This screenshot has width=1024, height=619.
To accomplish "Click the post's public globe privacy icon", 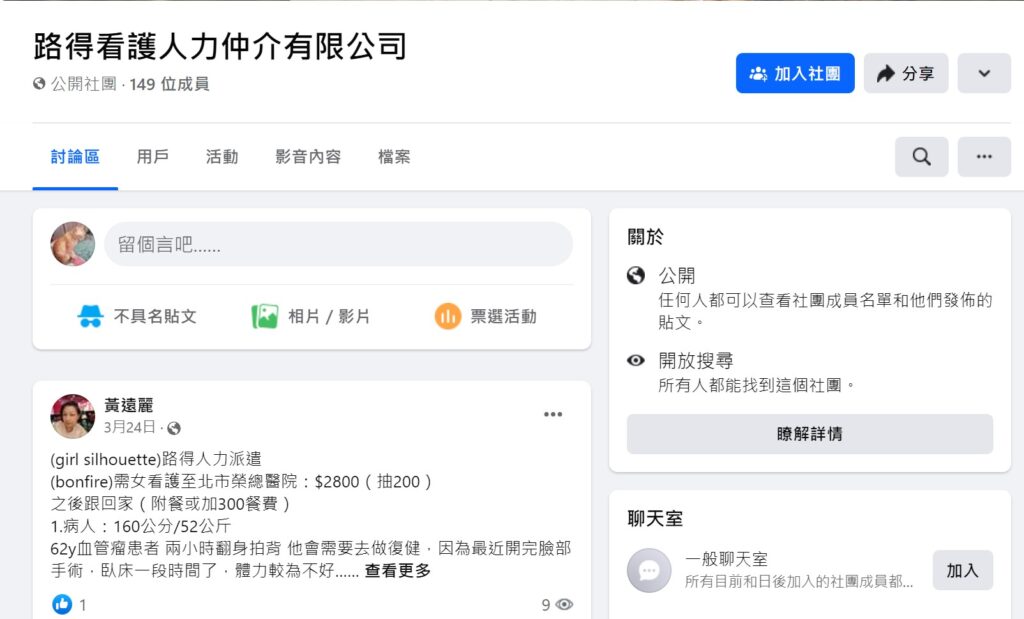I will point(174,428).
